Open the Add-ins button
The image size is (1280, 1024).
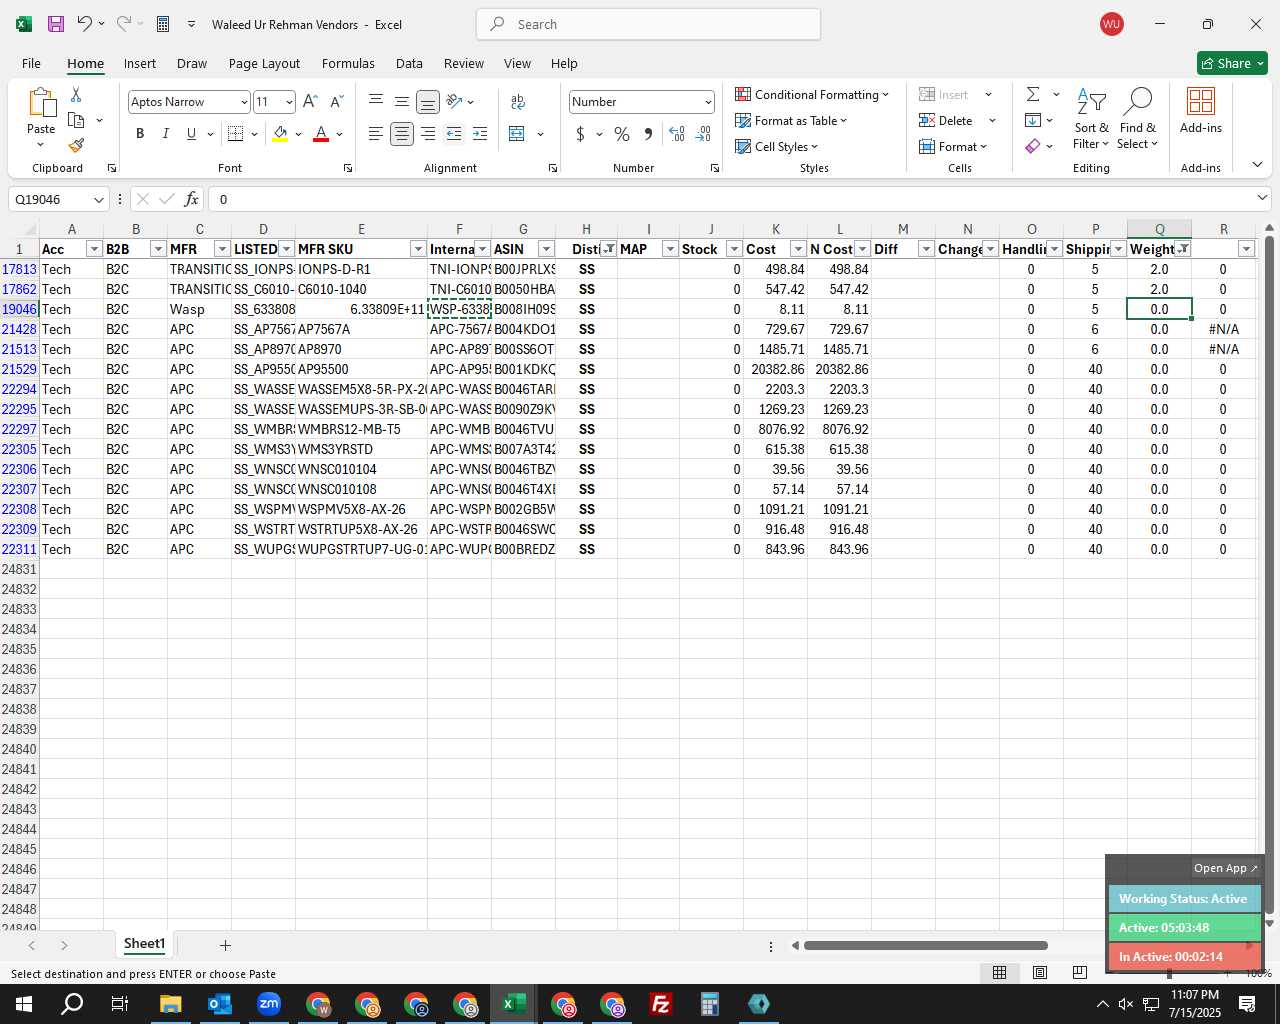1201,110
